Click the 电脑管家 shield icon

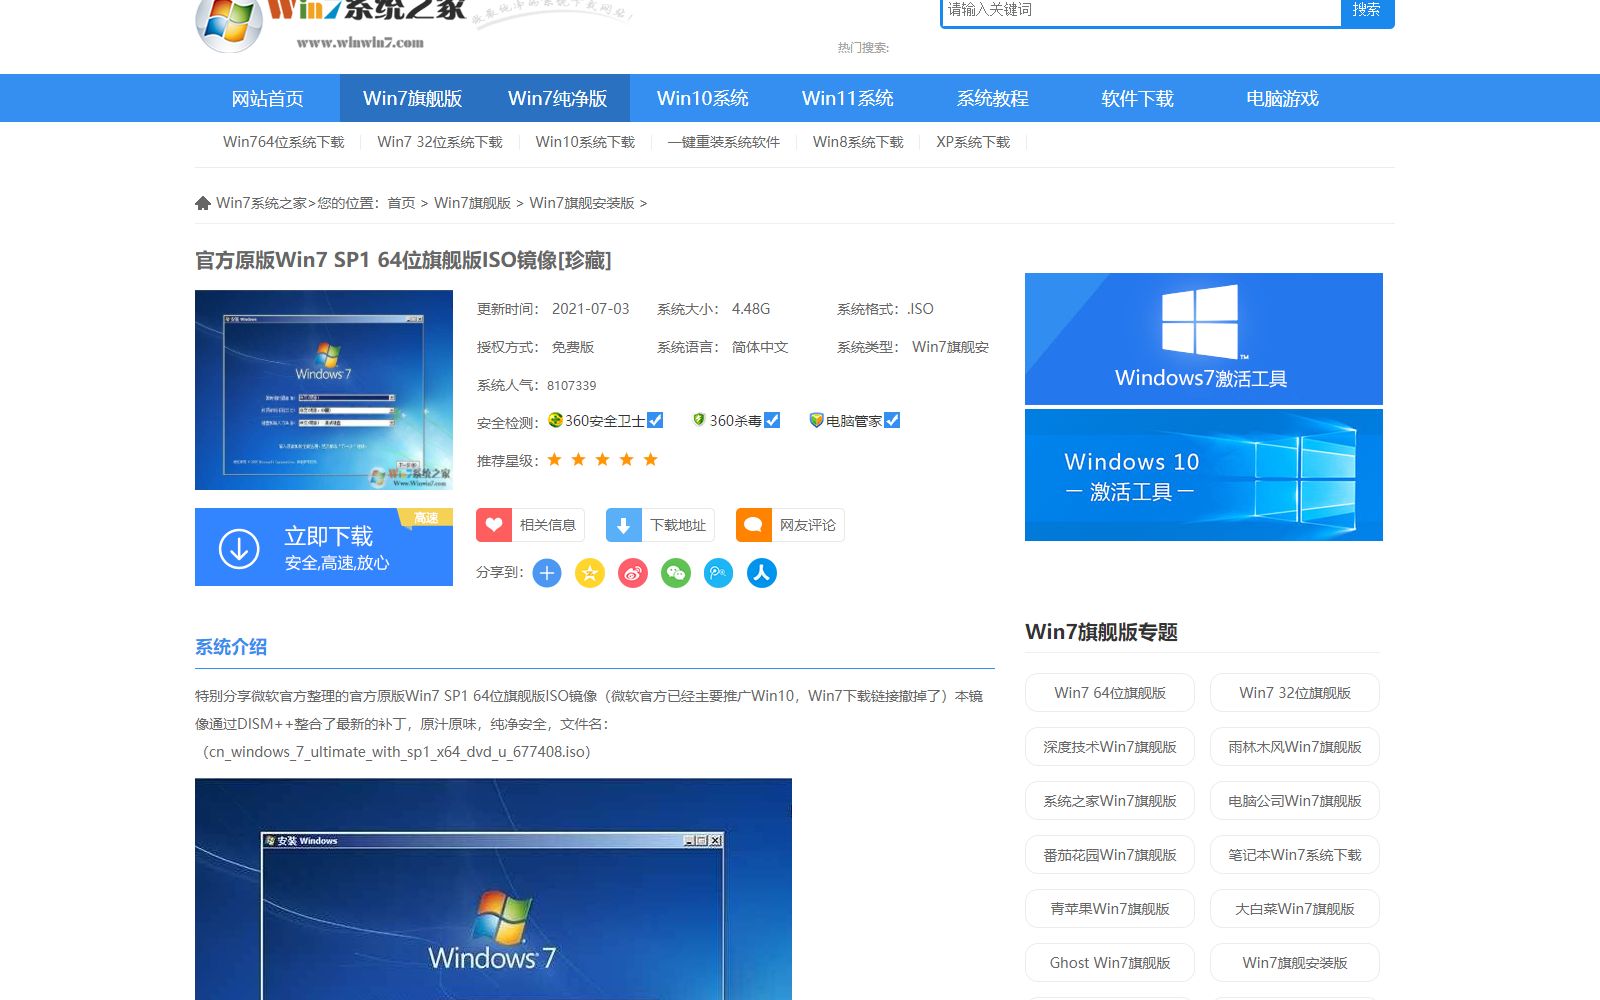(817, 420)
